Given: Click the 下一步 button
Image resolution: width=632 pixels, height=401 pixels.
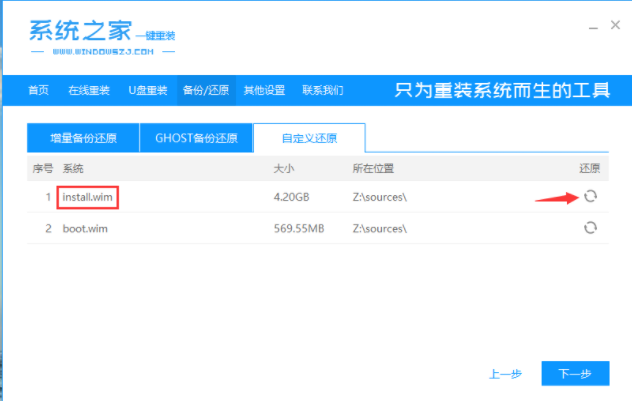Looking at the screenshot, I should pyautogui.click(x=575, y=374).
